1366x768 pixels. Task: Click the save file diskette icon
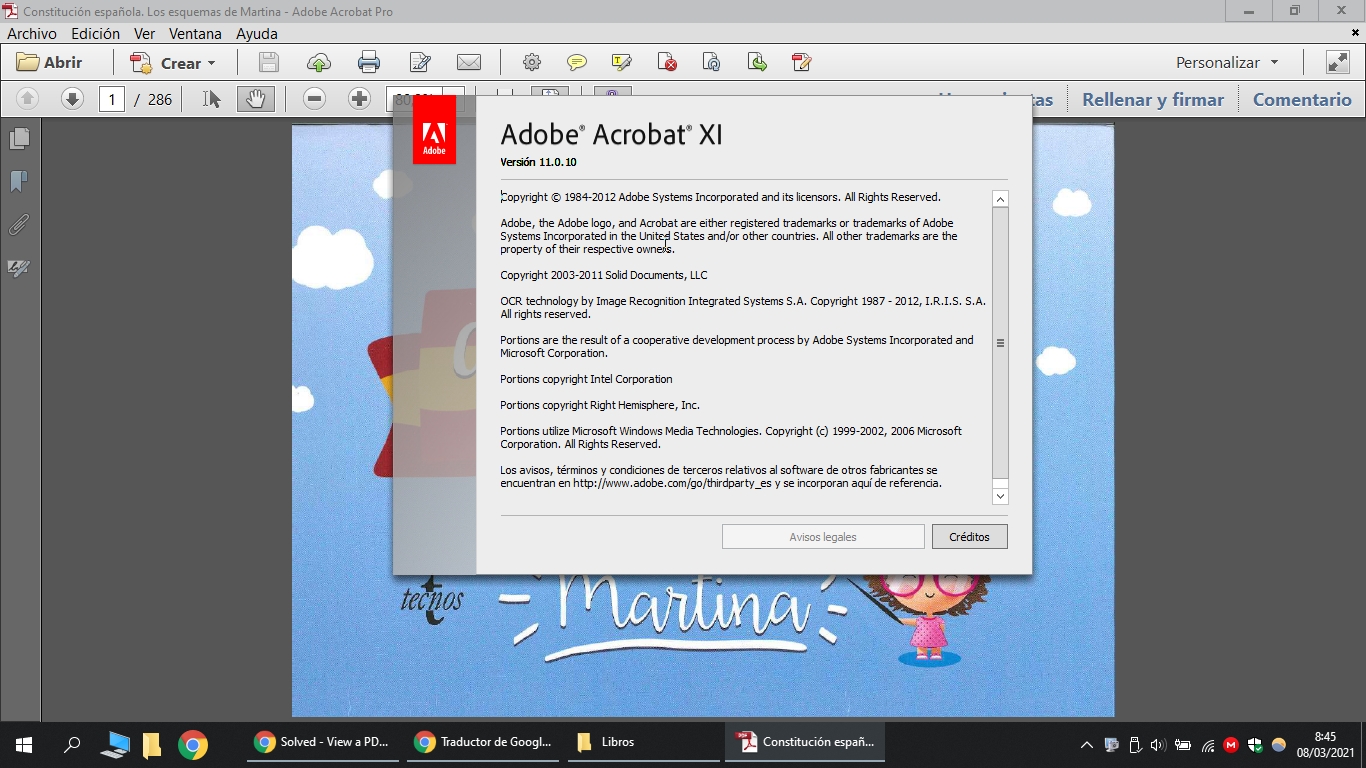269,63
